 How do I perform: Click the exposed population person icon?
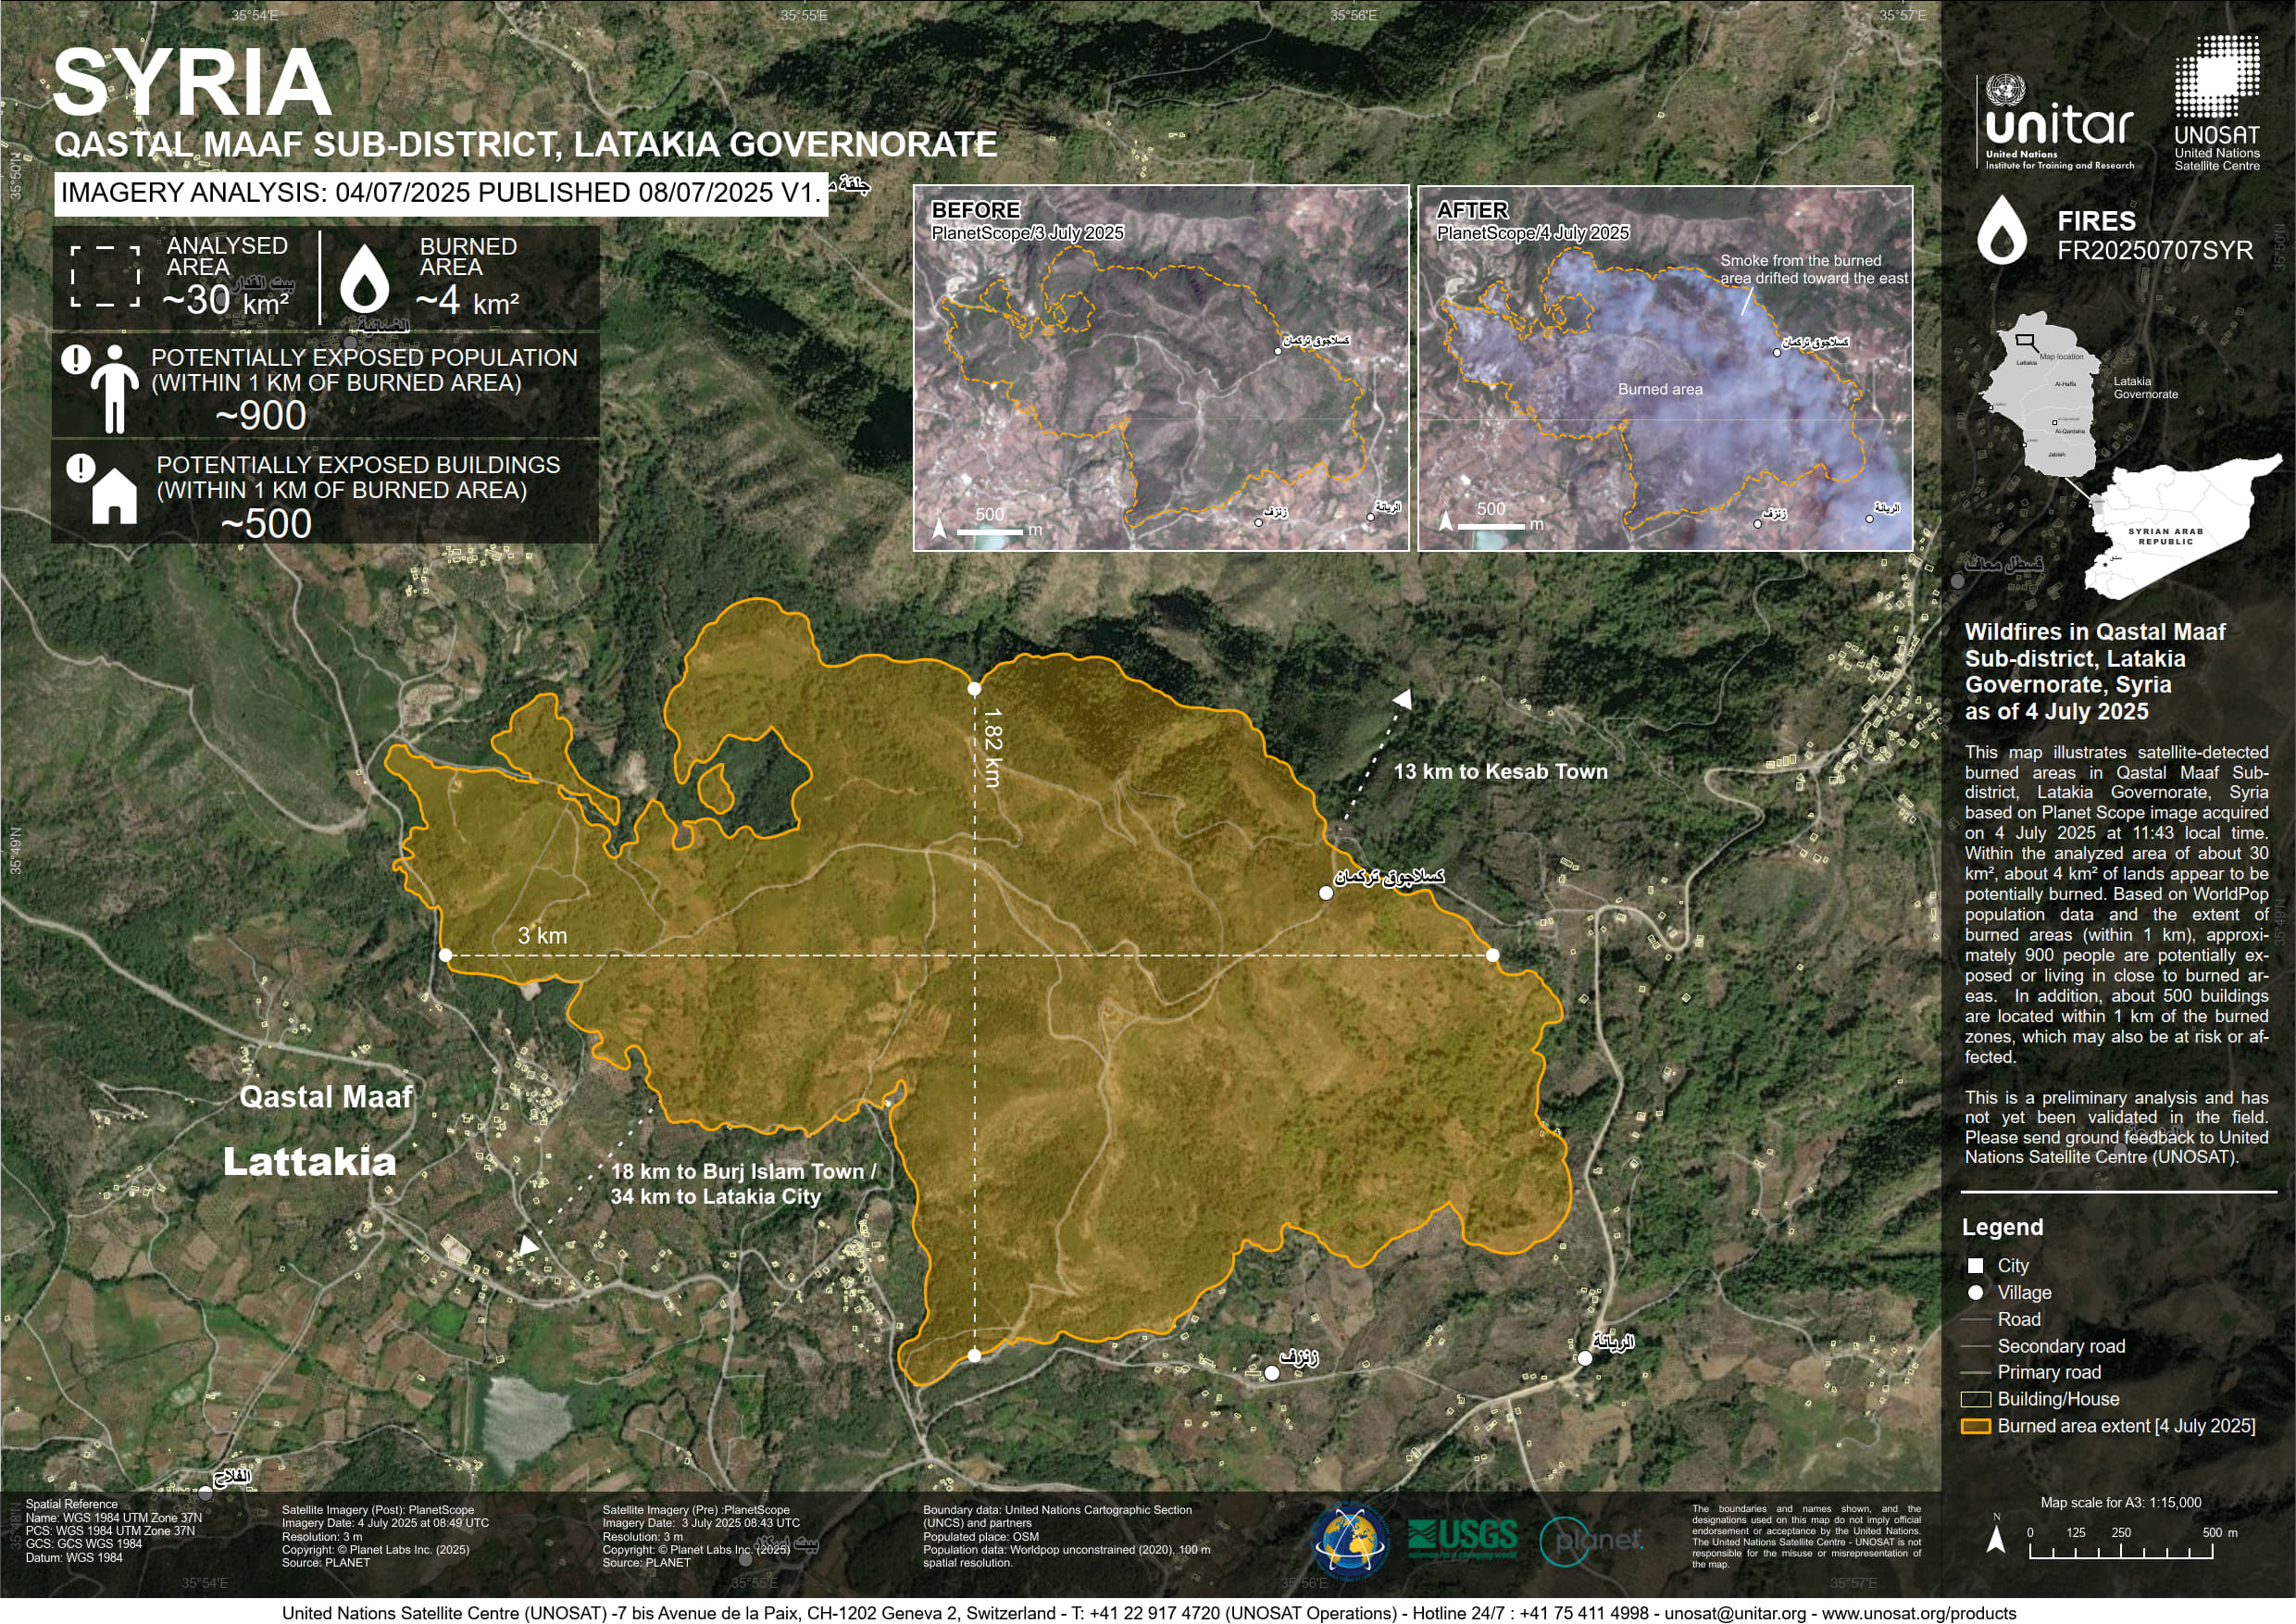114,389
